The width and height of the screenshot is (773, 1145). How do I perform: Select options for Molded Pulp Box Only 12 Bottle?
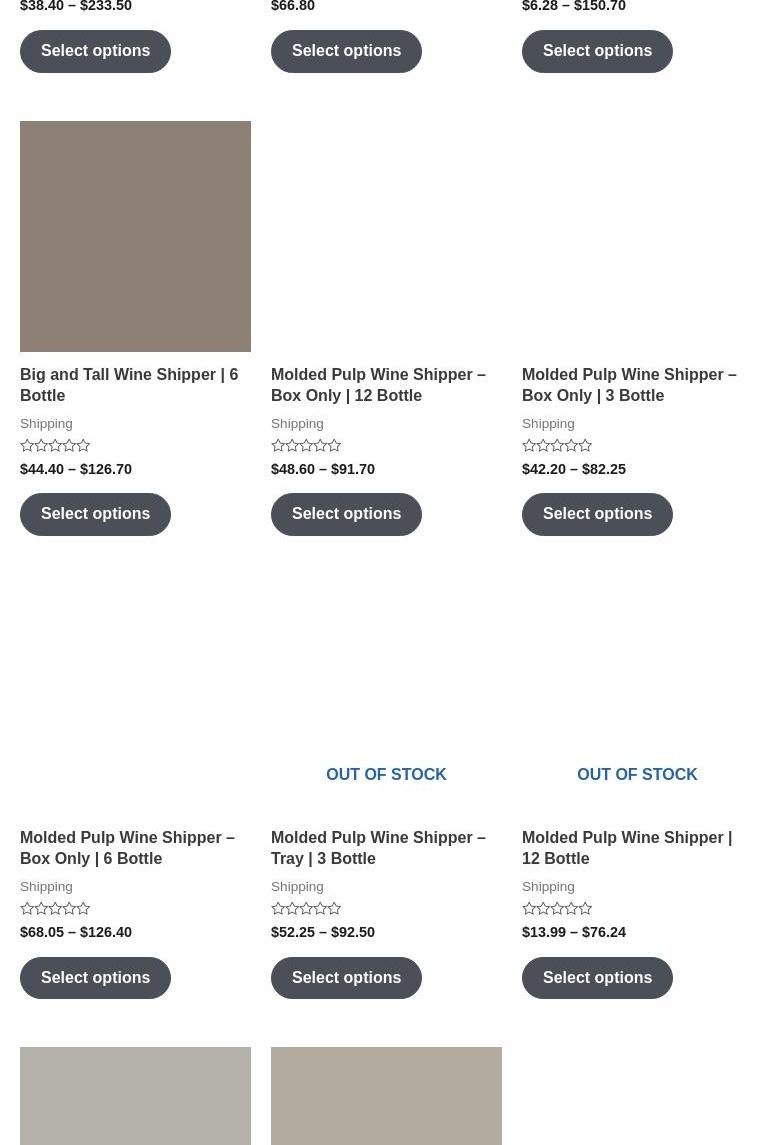(x=346, y=514)
